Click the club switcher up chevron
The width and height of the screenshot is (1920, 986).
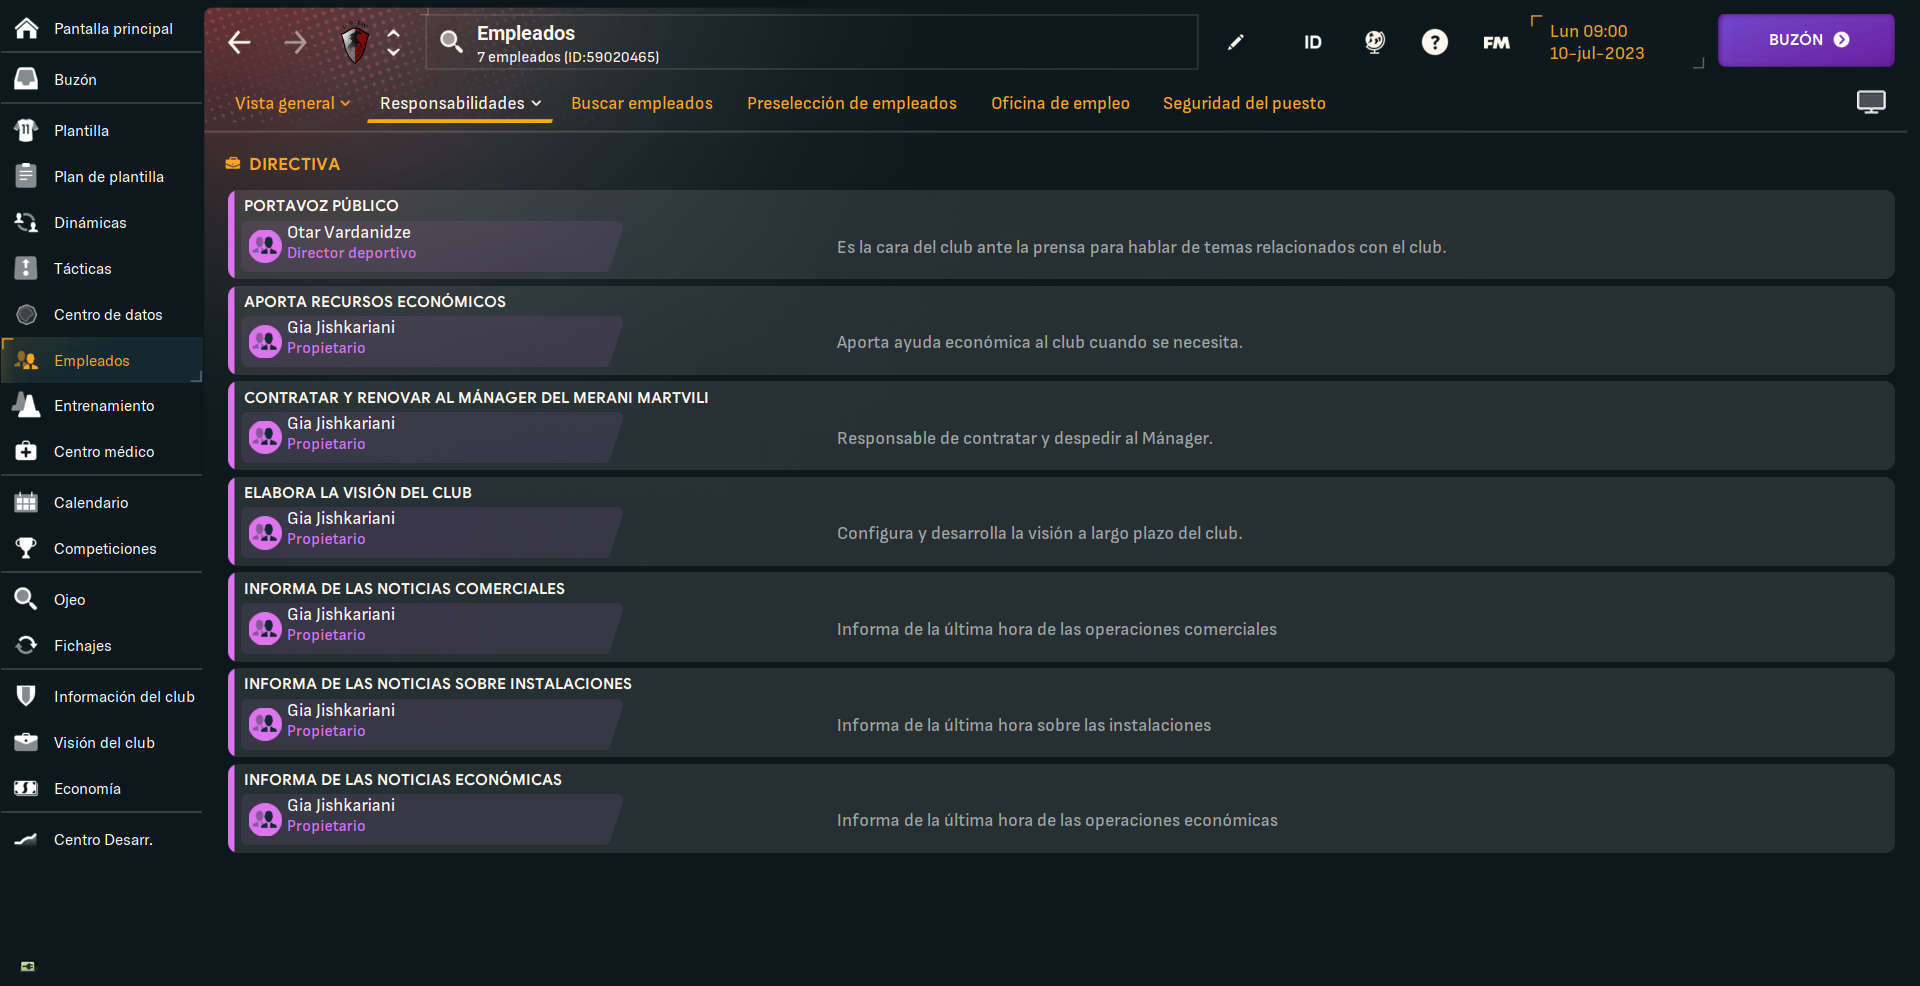(x=394, y=33)
